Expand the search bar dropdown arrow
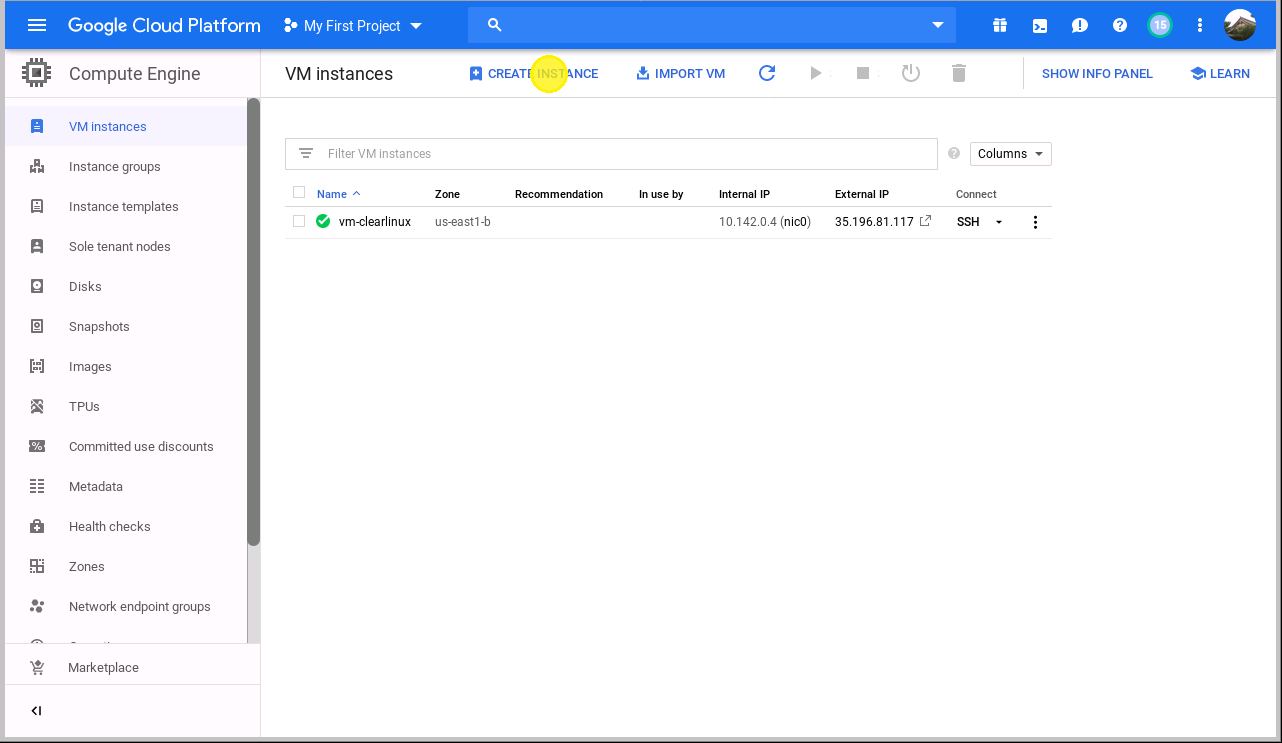Viewport: 1282px width, 743px height. [x=938, y=26]
